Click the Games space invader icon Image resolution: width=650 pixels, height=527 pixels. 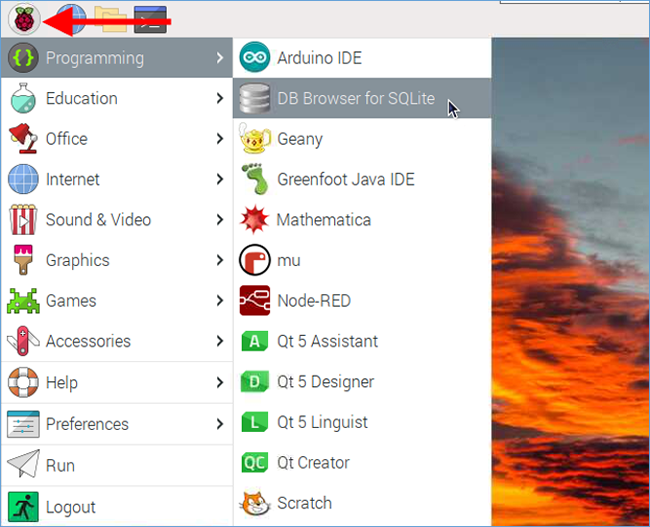point(23,301)
